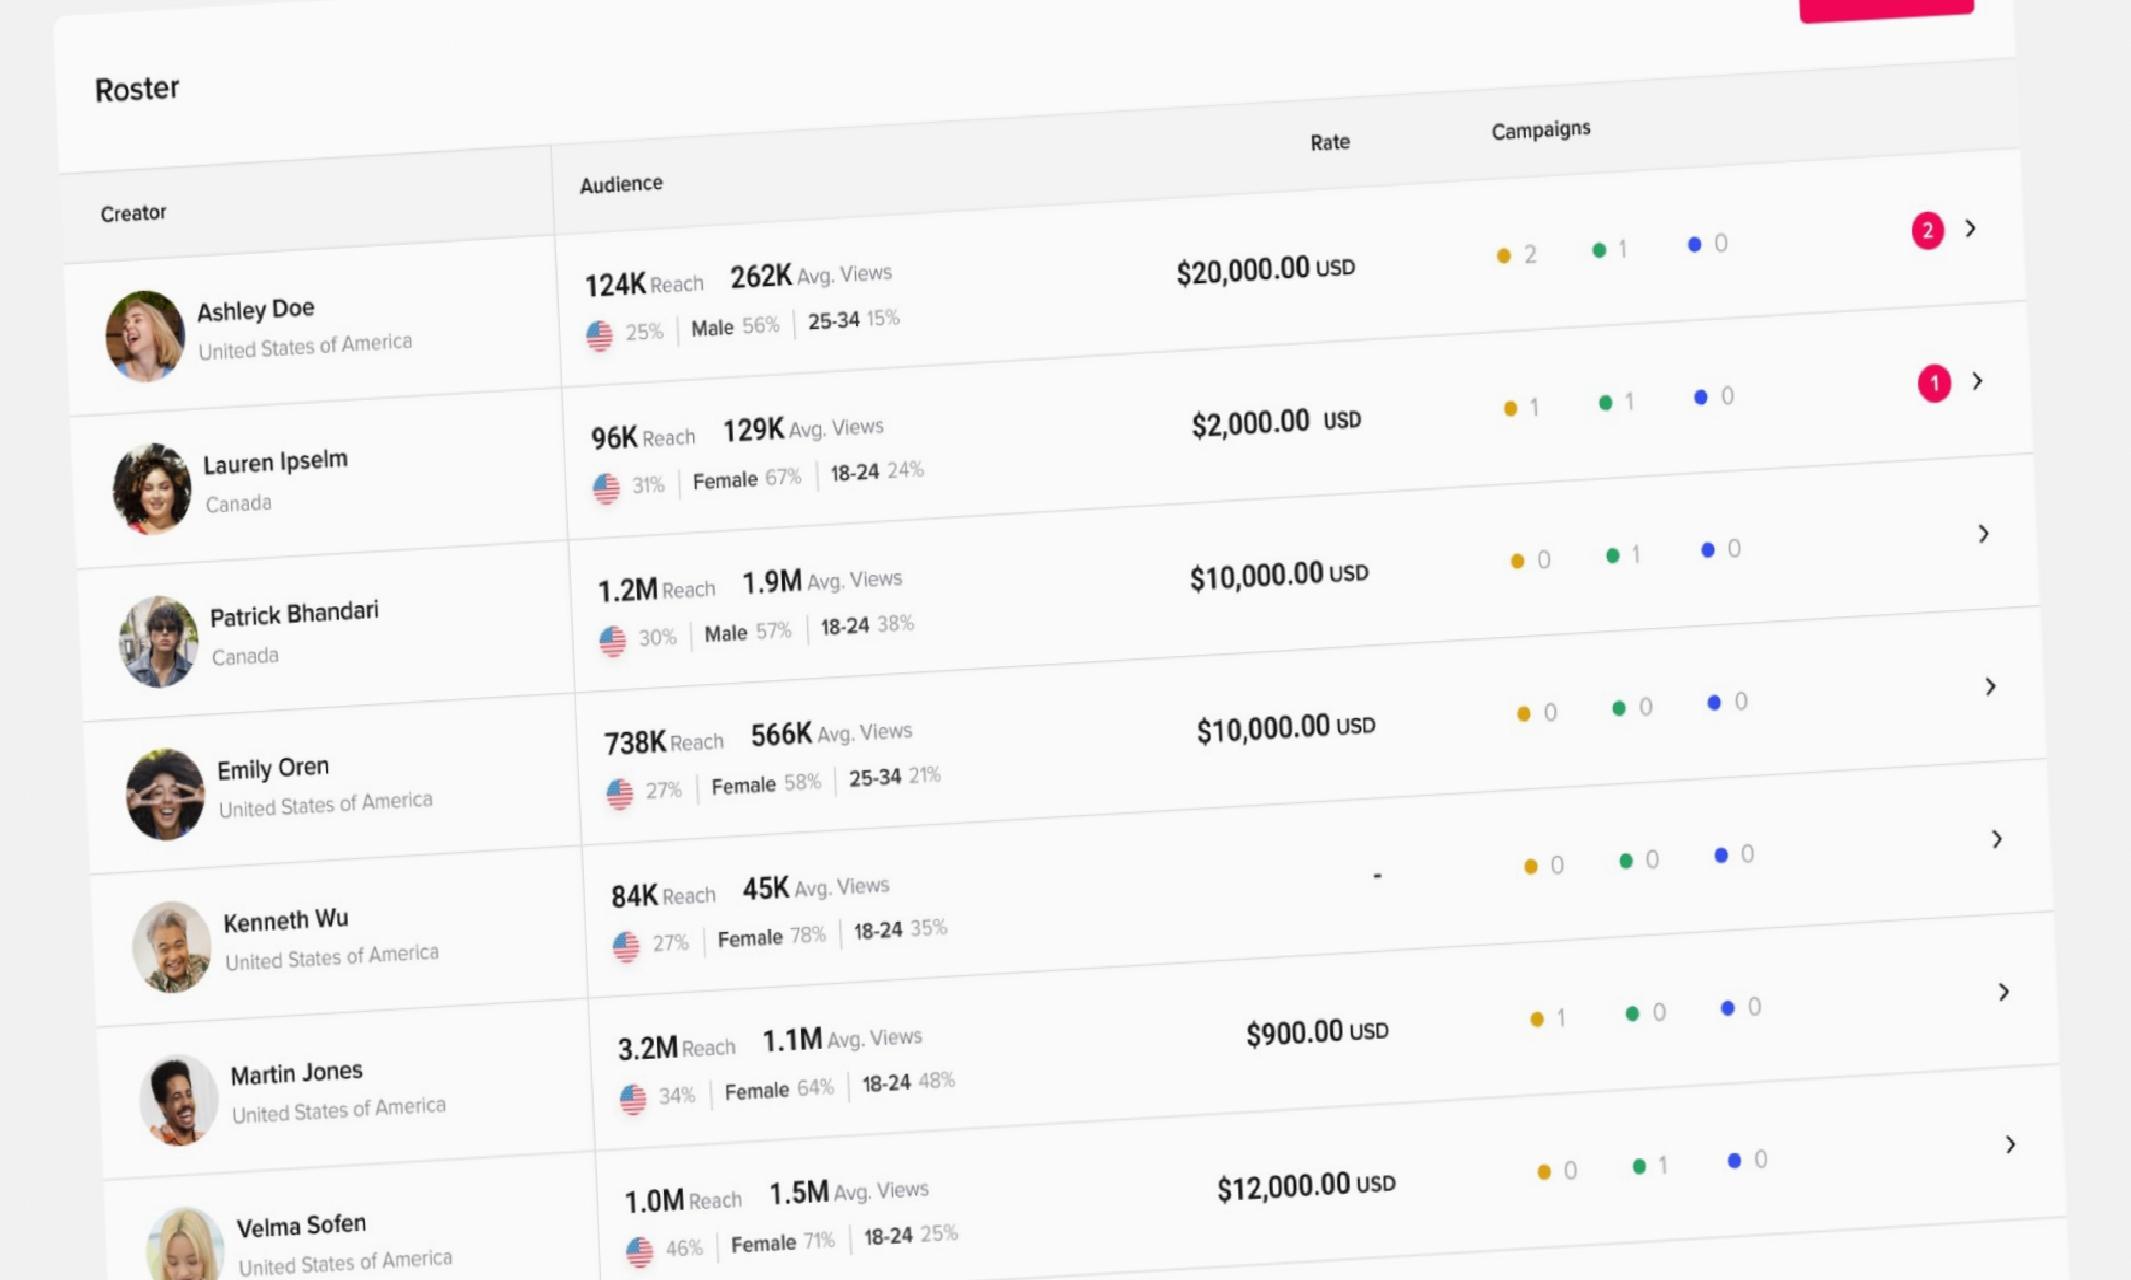Click blue campaign dot in Emily Oren's row
Screen dimensions: 2131x1280
click(1714, 703)
